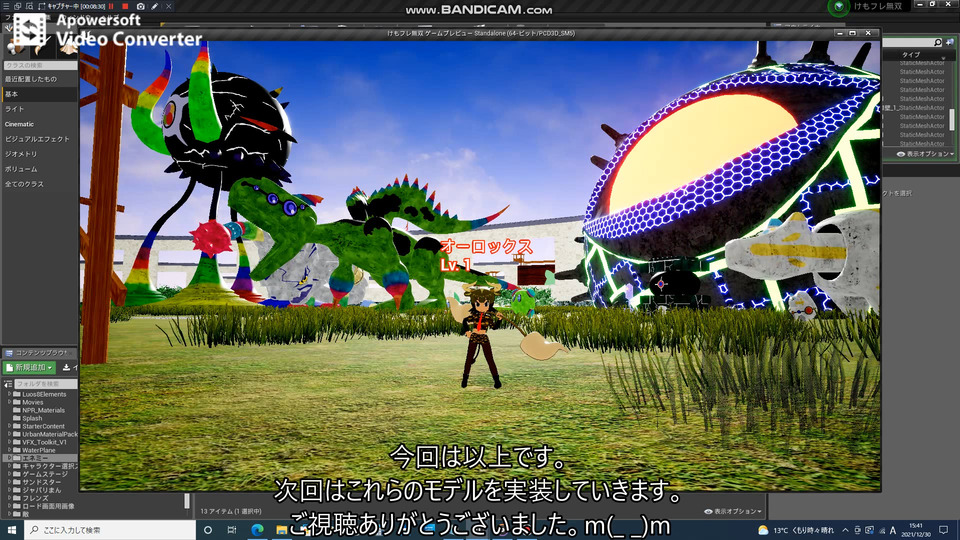Pause the Bandicam recording
Screen dimensions: 960x540
[111, 6]
